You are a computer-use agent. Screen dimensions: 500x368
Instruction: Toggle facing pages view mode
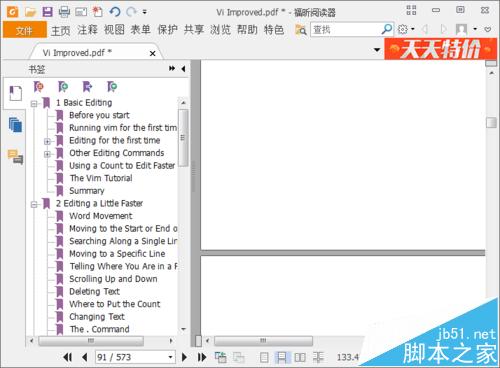pos(300,357)
